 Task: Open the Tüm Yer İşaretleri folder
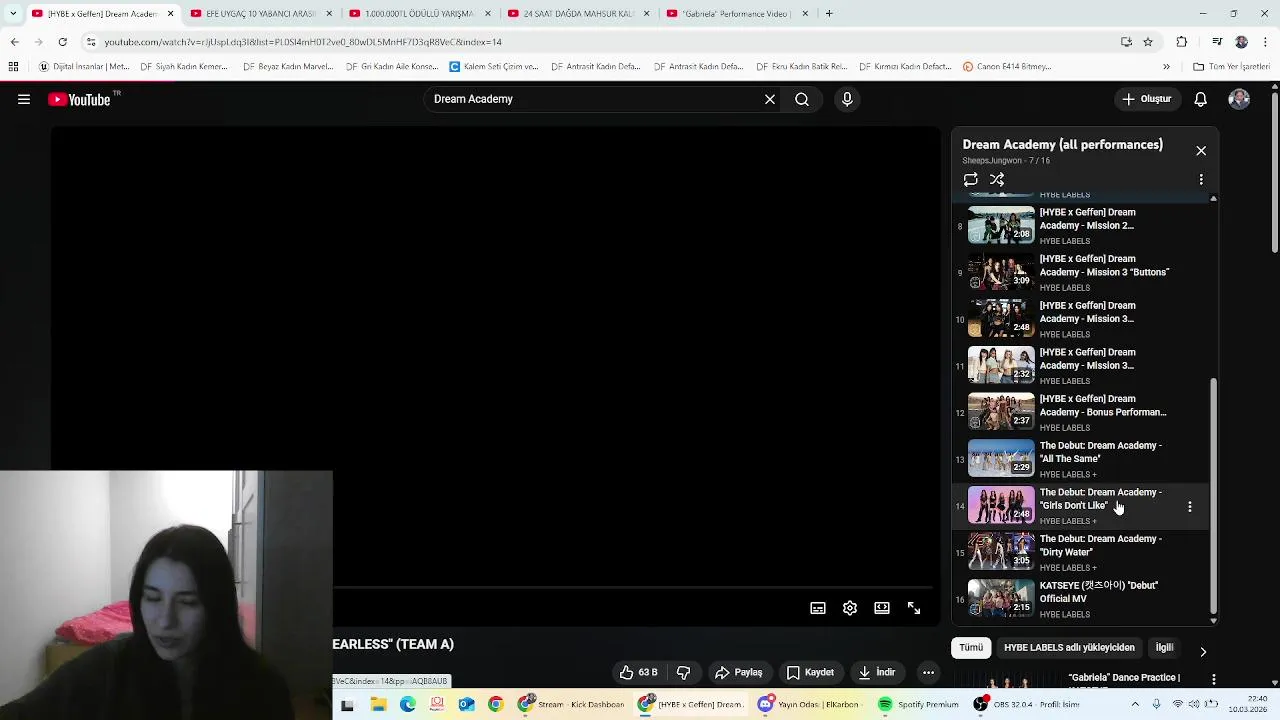click(x=1231, y=67)
